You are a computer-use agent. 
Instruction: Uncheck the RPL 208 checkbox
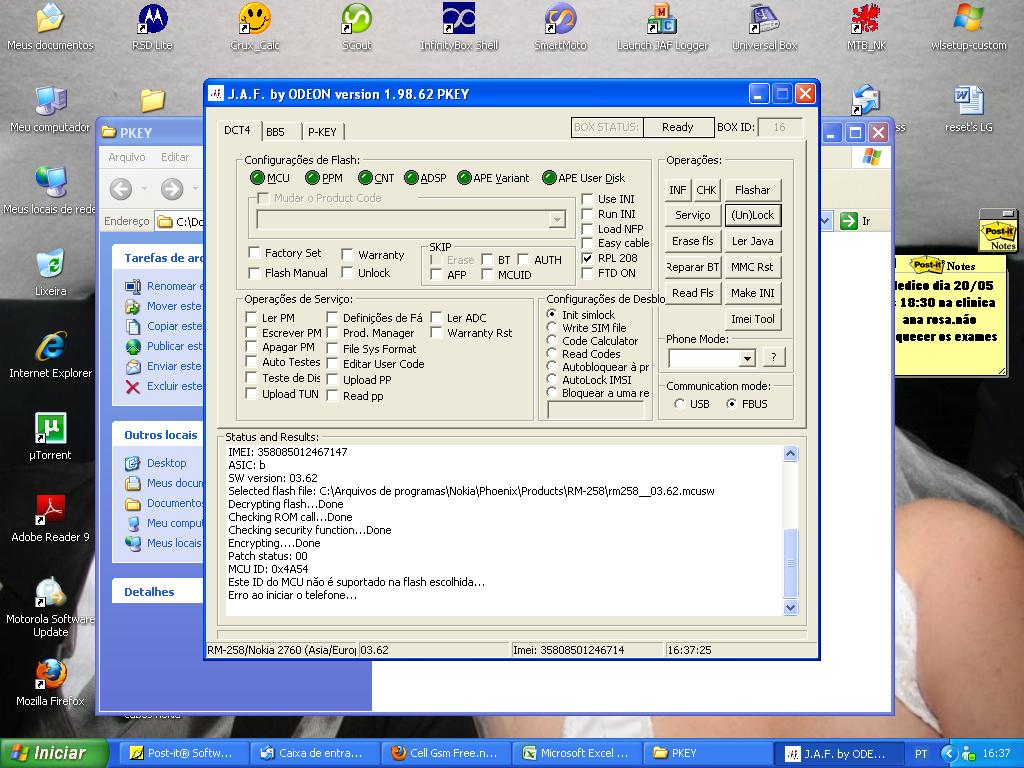[x=587, y=258]
